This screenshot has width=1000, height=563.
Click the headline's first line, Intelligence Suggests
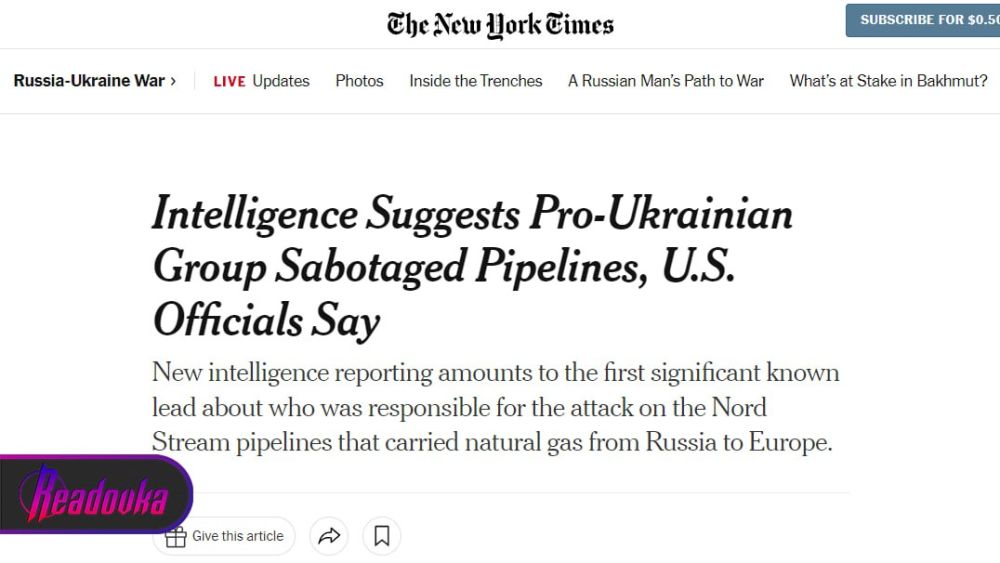coord(336,215)
